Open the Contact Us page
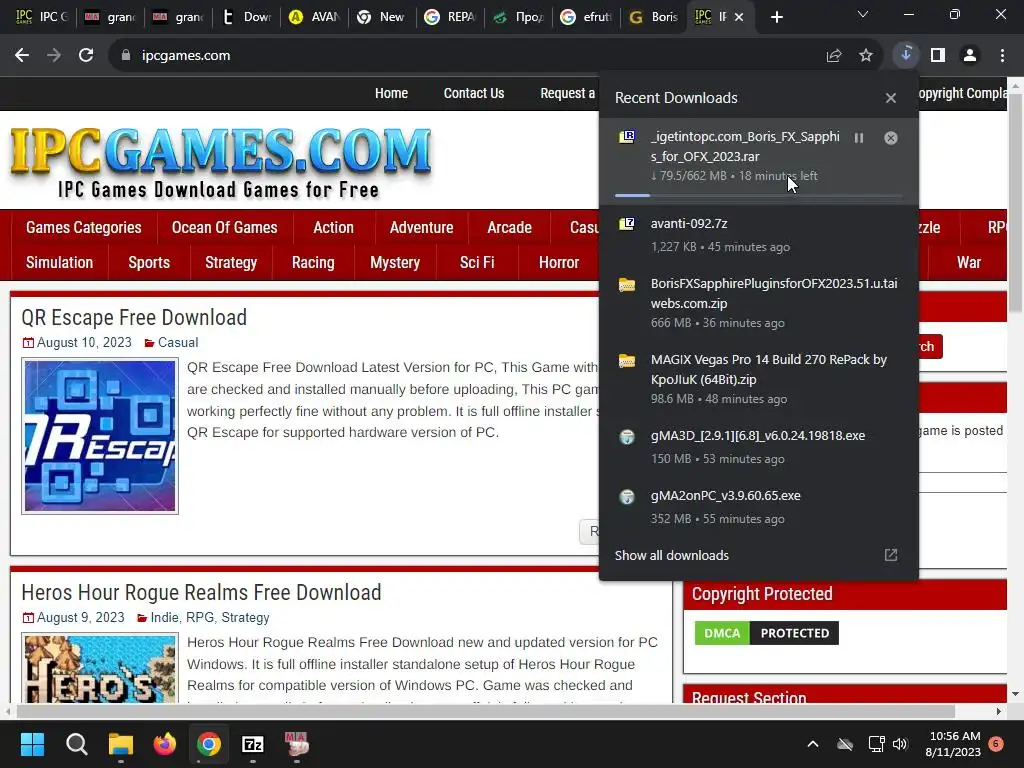1024x768 pixels. (x=474, y=93)
